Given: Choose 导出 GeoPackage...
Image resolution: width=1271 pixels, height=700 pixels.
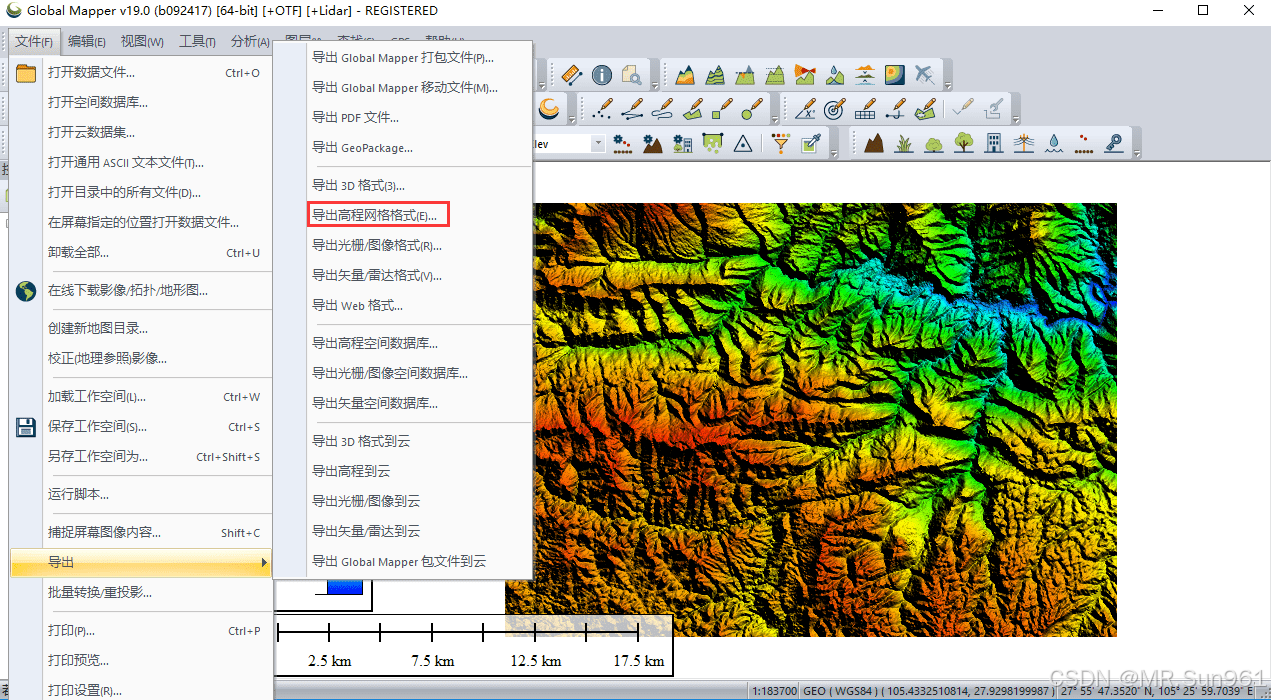Looking at the screenshot, I should (362, 147).
